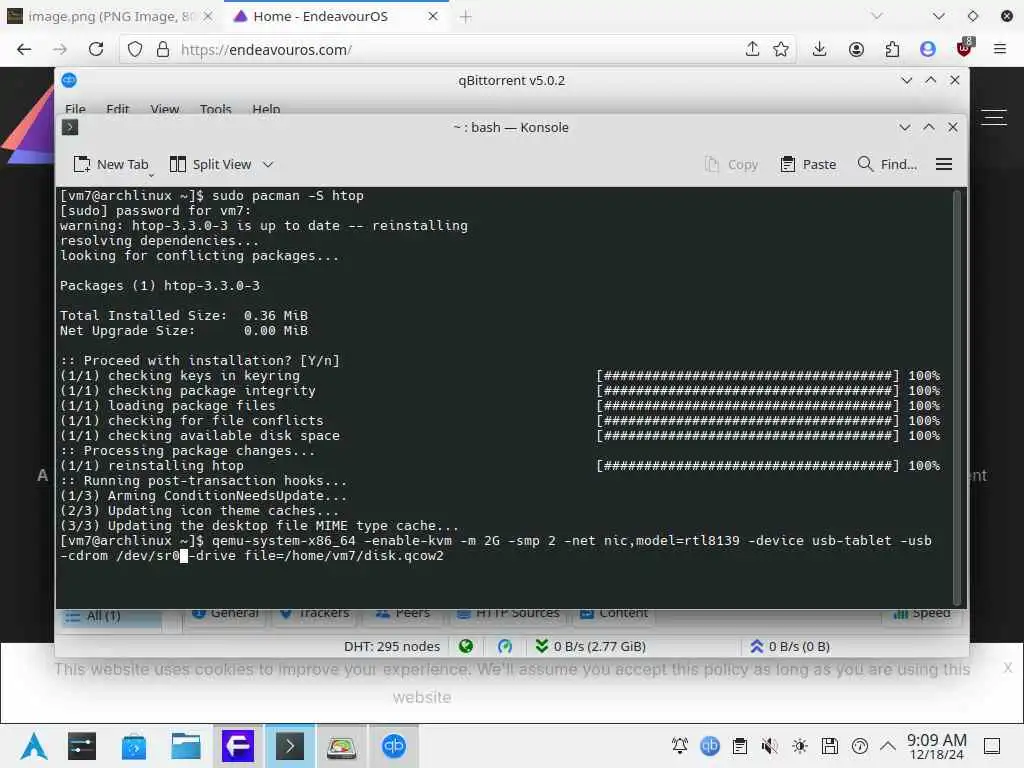This screenshot has width=1024, height=768.
Task: Open qBittorrent Help menu
Action: (x=266, y=108)
